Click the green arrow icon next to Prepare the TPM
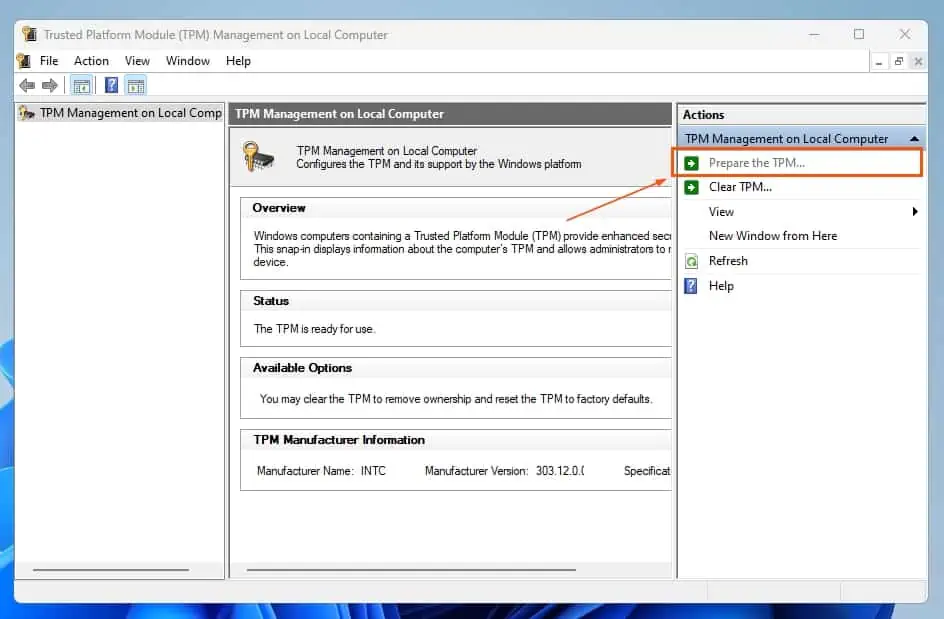 pyautogui.click(x=692, y=163)
